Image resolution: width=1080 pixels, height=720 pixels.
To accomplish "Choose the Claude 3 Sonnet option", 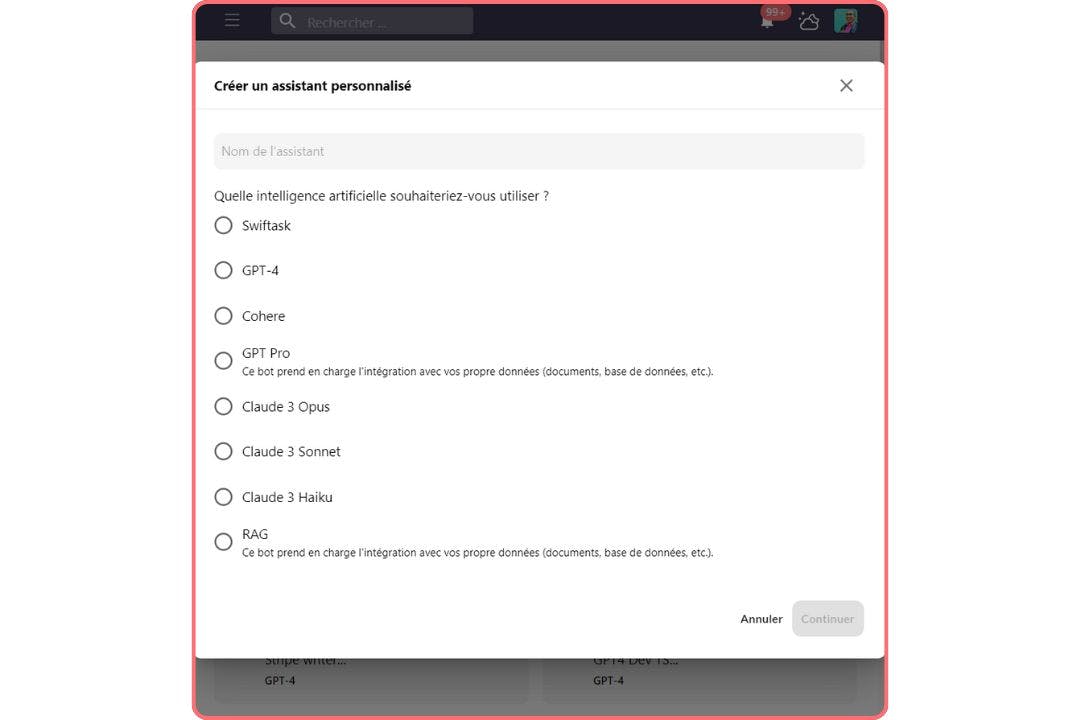I will point(224,452).
